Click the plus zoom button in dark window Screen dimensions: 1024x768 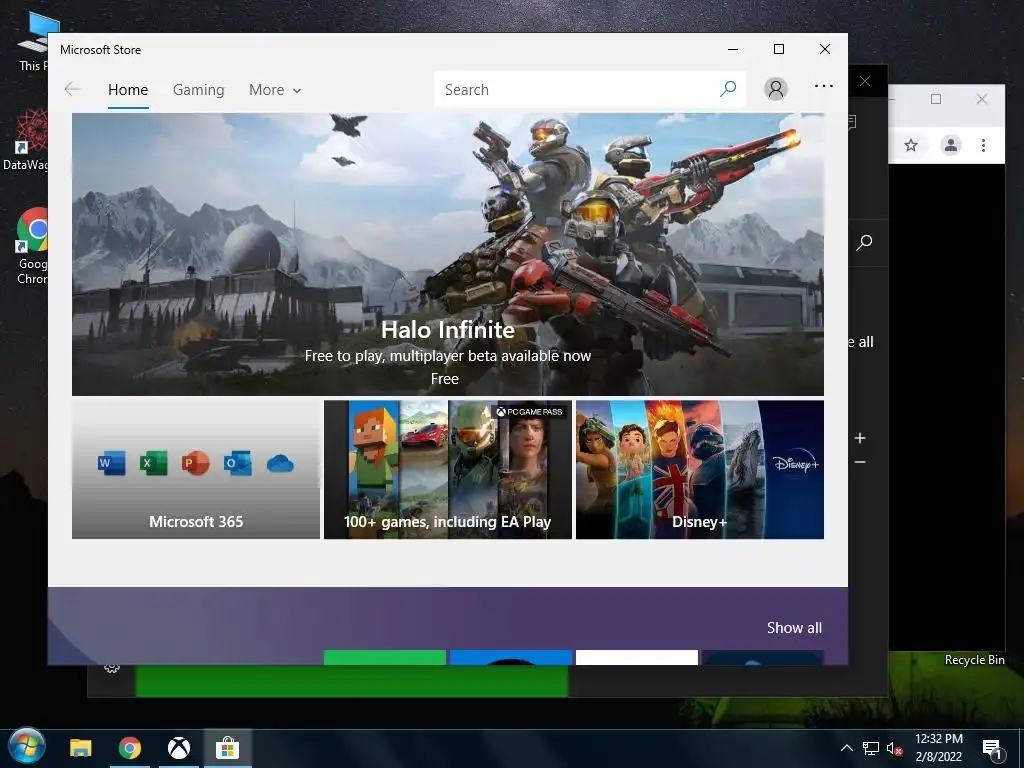(860, 438)
